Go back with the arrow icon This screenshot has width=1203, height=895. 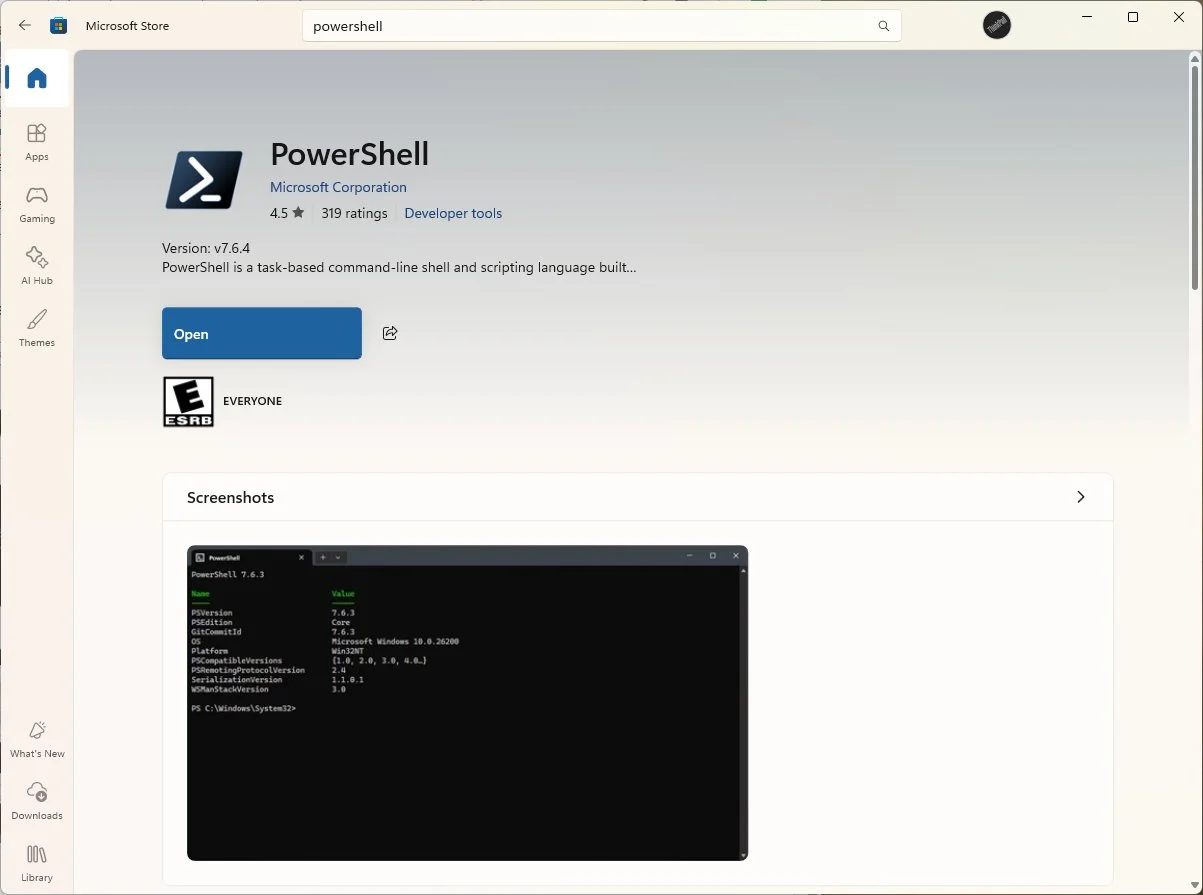click(x=25, y=26)
